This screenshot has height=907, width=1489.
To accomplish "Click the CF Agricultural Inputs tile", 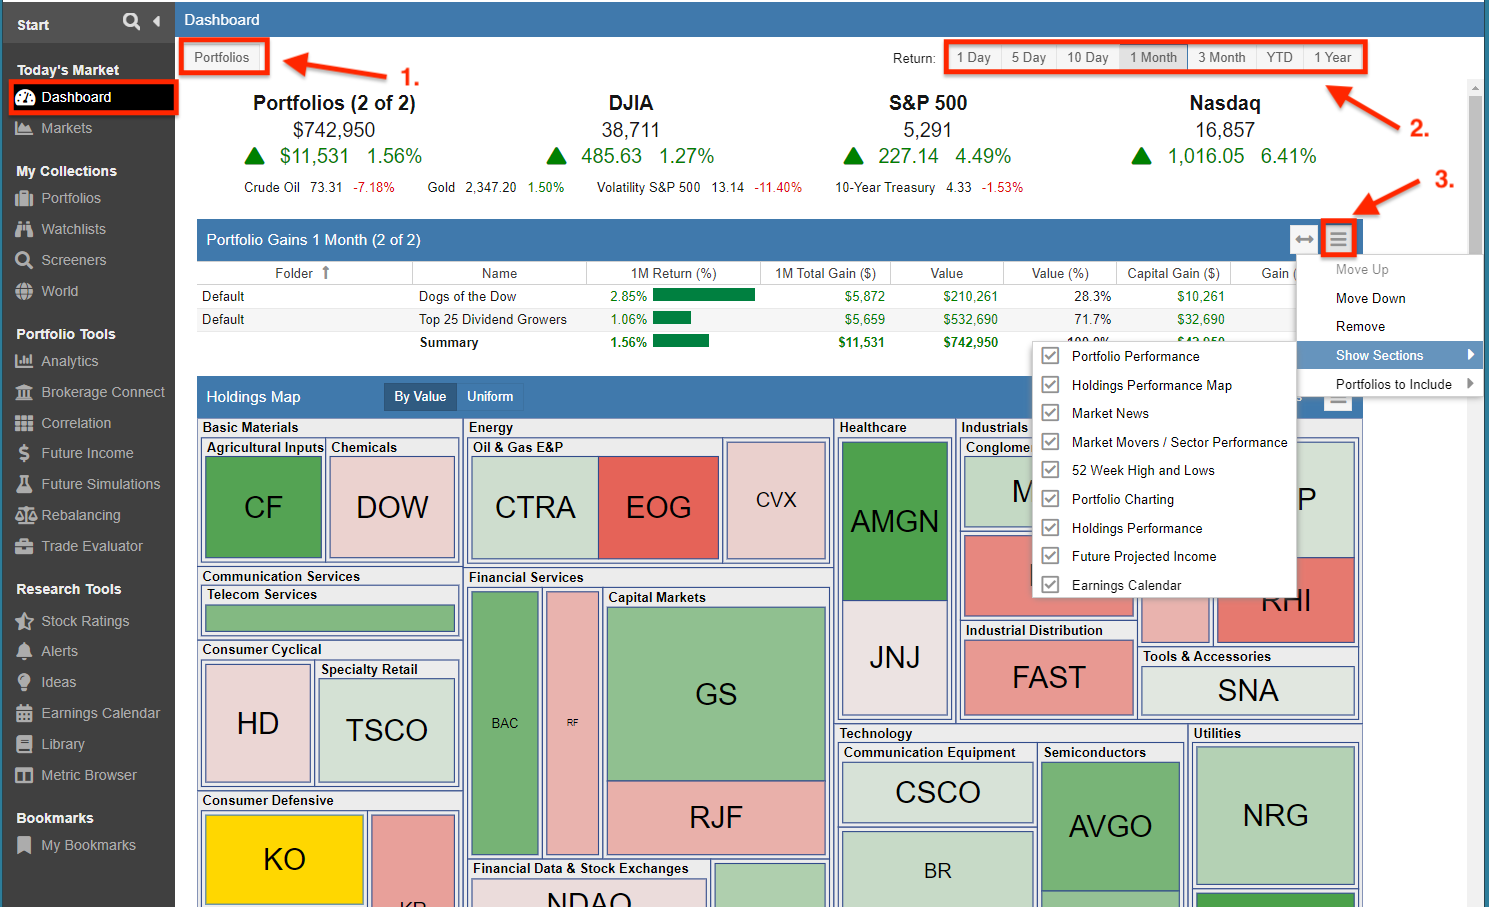I will [263, 507].
